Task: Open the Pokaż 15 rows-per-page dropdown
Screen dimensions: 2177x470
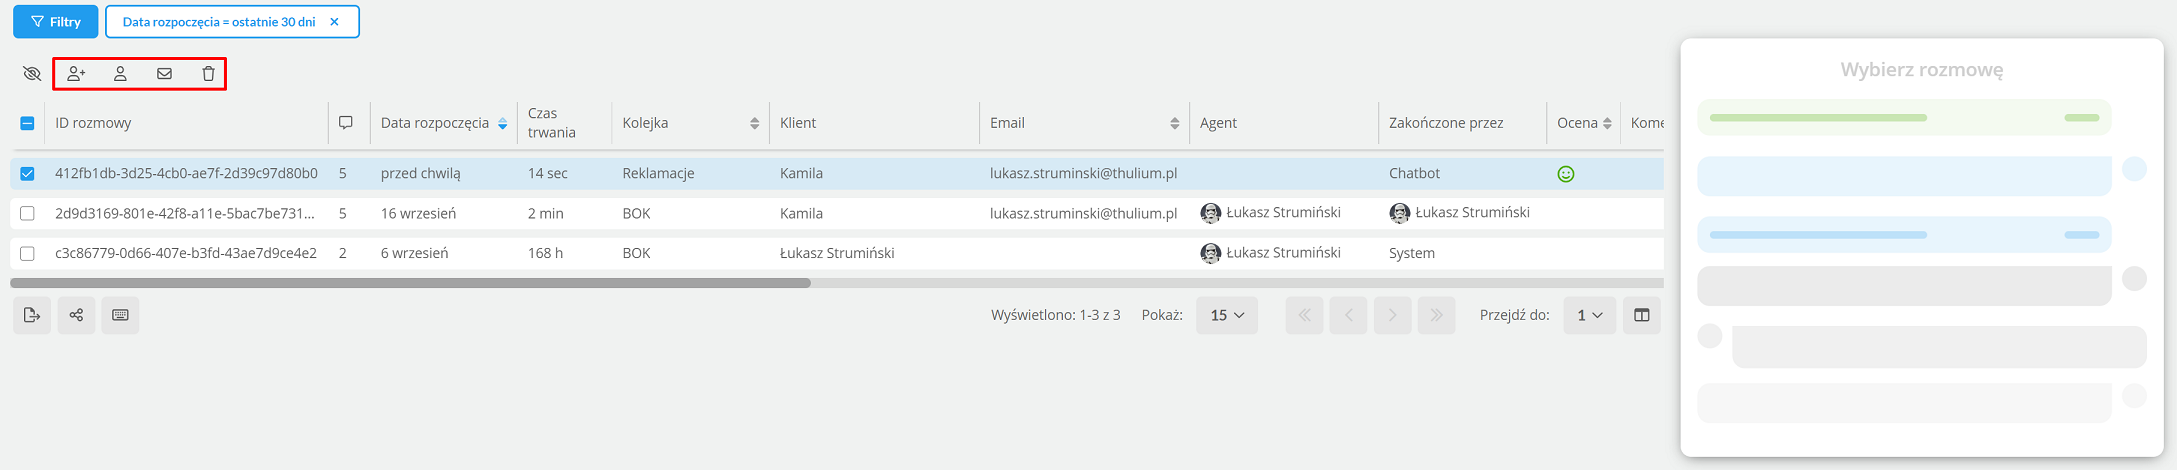Action: (1227, 315)
